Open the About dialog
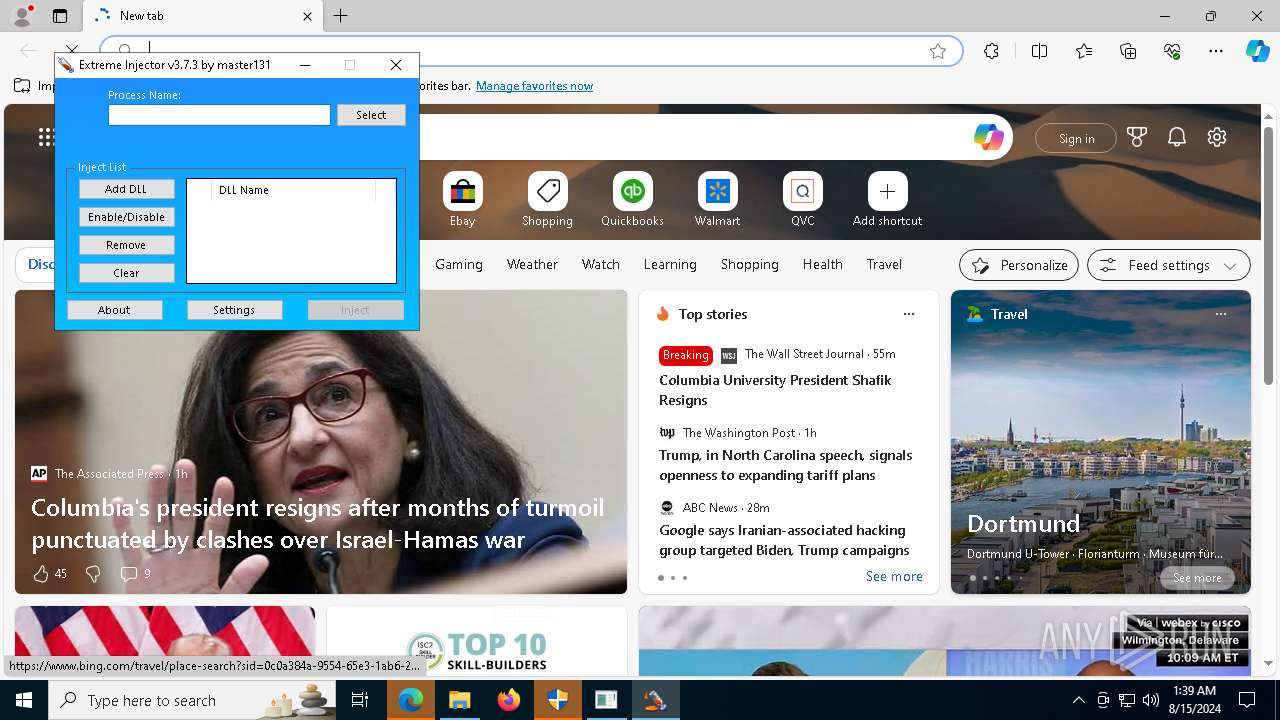This screenshot has height=720, width=1280. point(114,310)
